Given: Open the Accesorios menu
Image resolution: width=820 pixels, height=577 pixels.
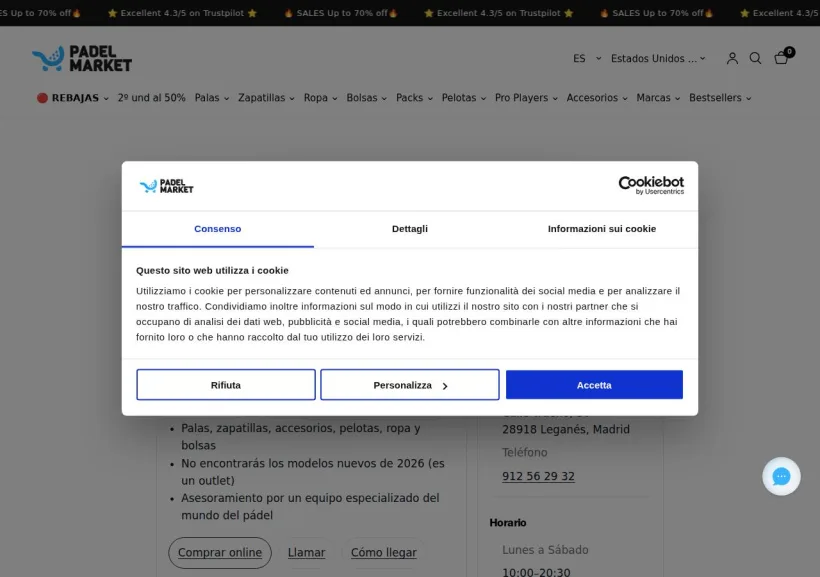Looking at the screenshot, I should tap(597, 98).
